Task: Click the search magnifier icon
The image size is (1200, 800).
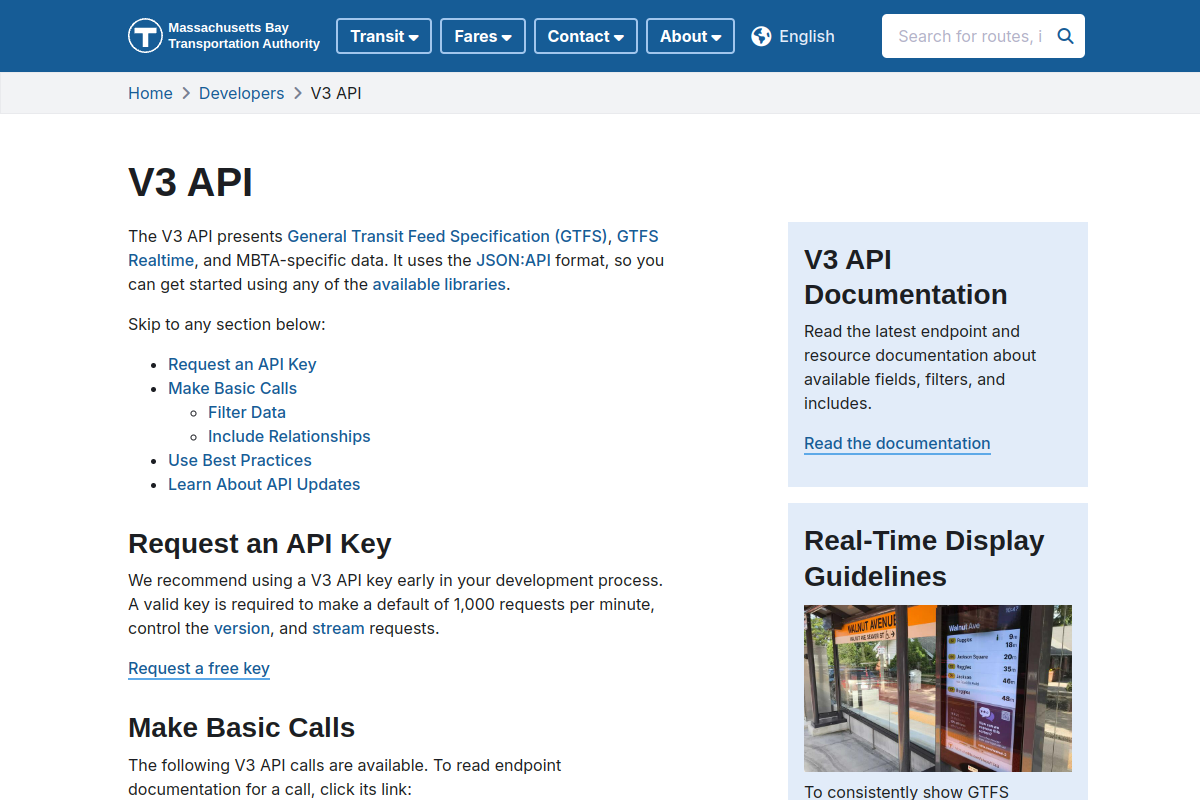Action: tap(1065, 36)
